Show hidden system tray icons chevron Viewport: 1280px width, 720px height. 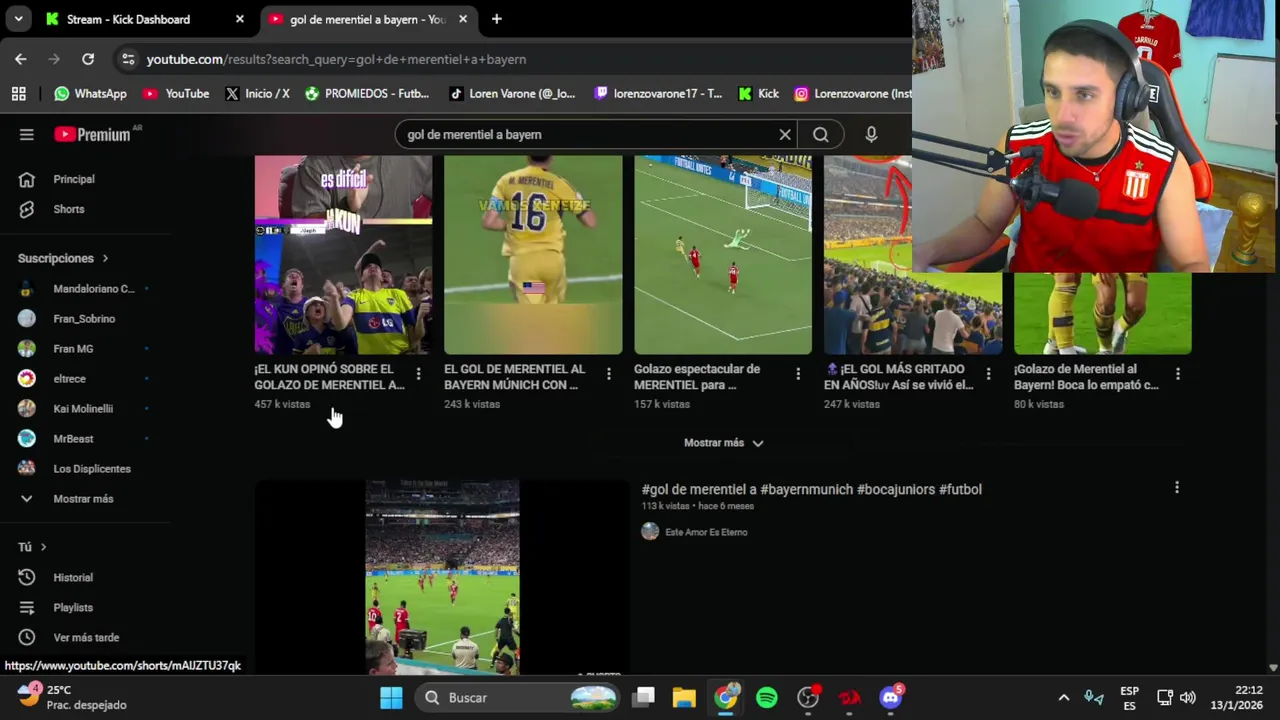[x=1064, y=697]
